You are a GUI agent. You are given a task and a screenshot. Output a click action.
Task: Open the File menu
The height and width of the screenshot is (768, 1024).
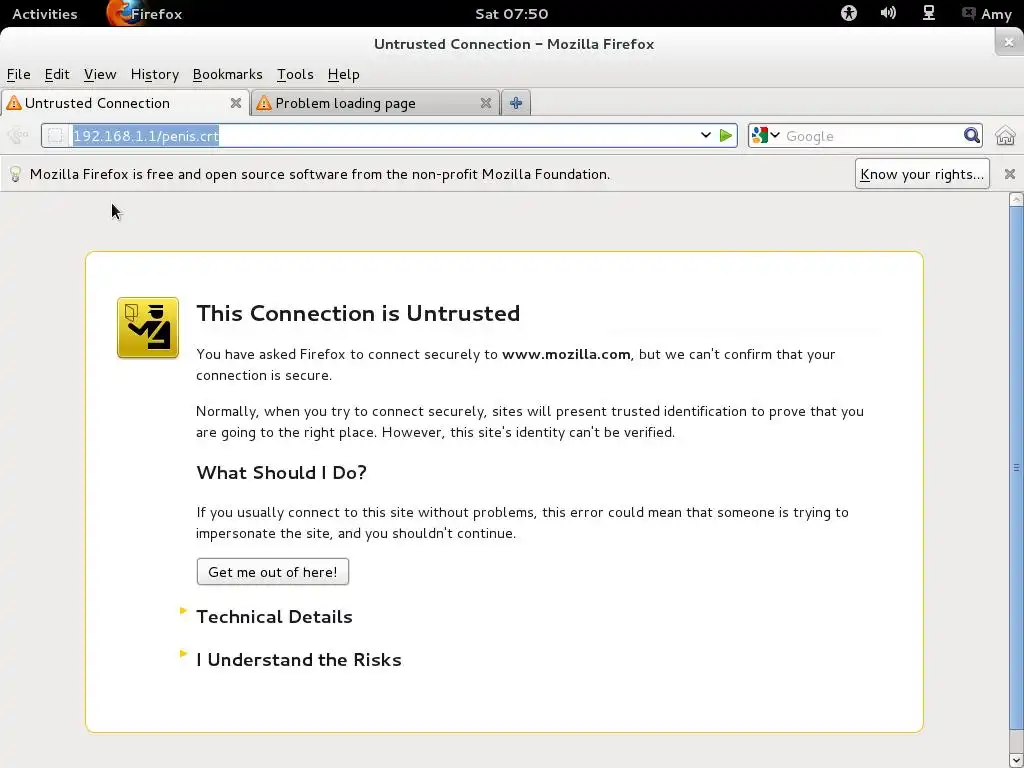(18, 74)
